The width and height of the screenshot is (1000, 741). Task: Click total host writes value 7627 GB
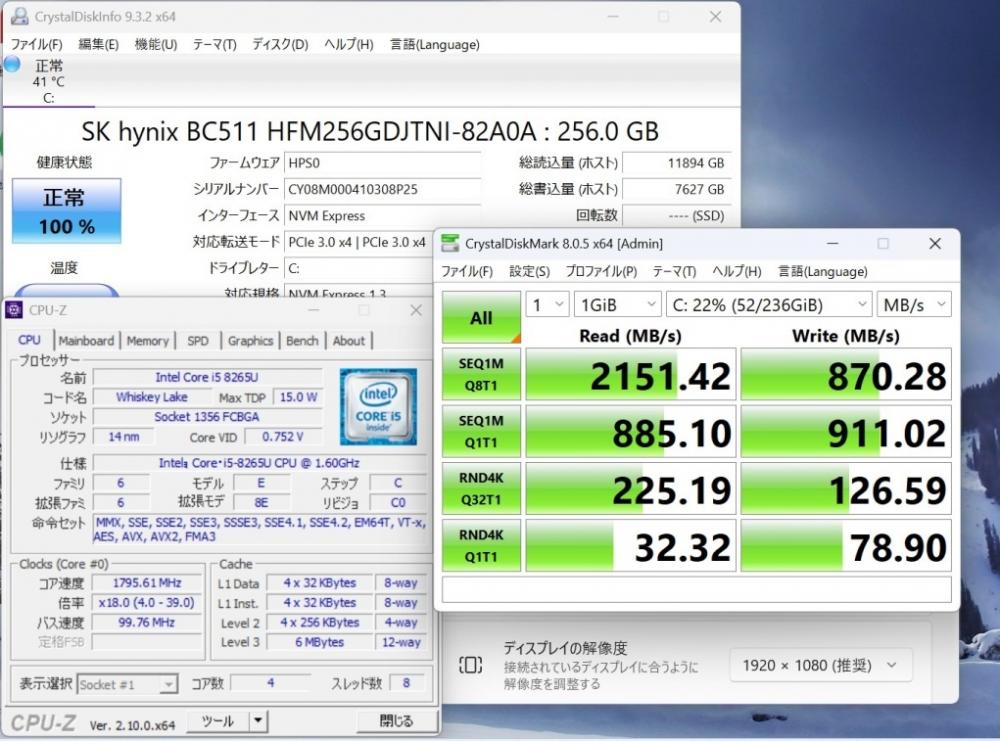(676, 189)
